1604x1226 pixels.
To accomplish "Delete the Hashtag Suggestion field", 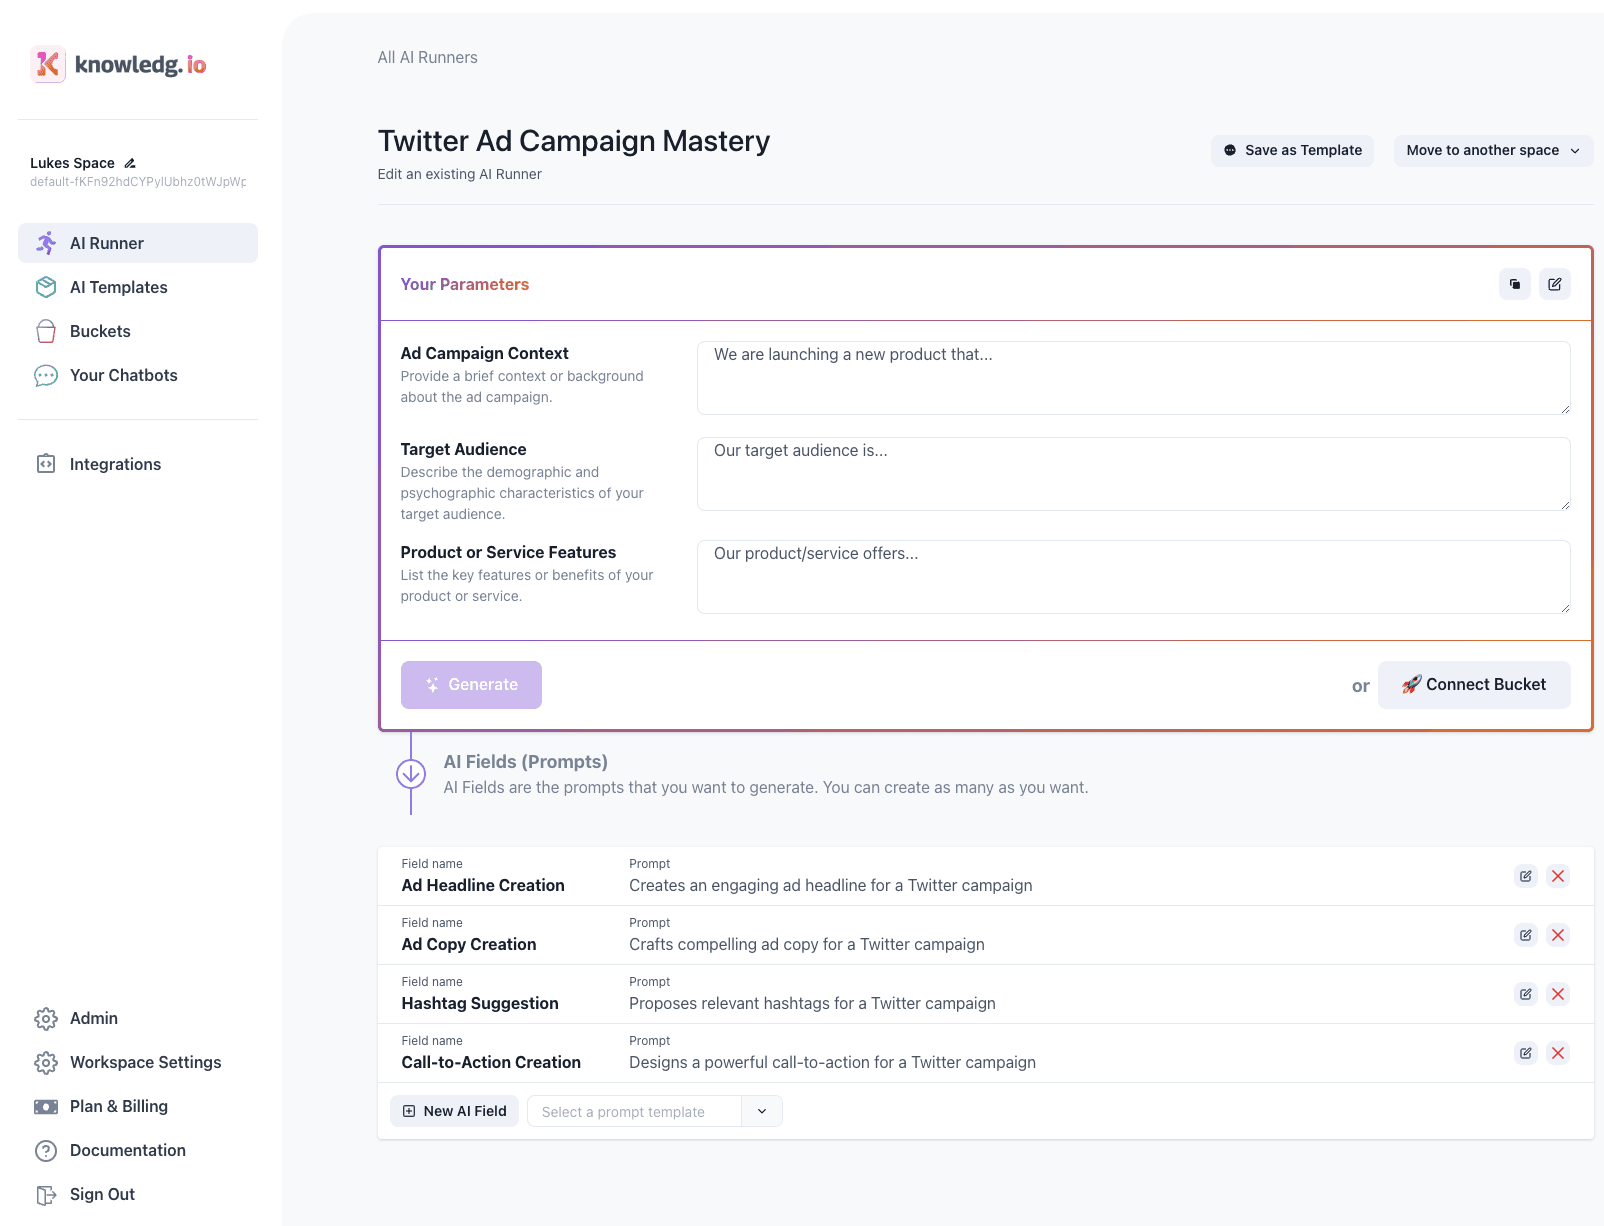I will (x=1557, y=994).
